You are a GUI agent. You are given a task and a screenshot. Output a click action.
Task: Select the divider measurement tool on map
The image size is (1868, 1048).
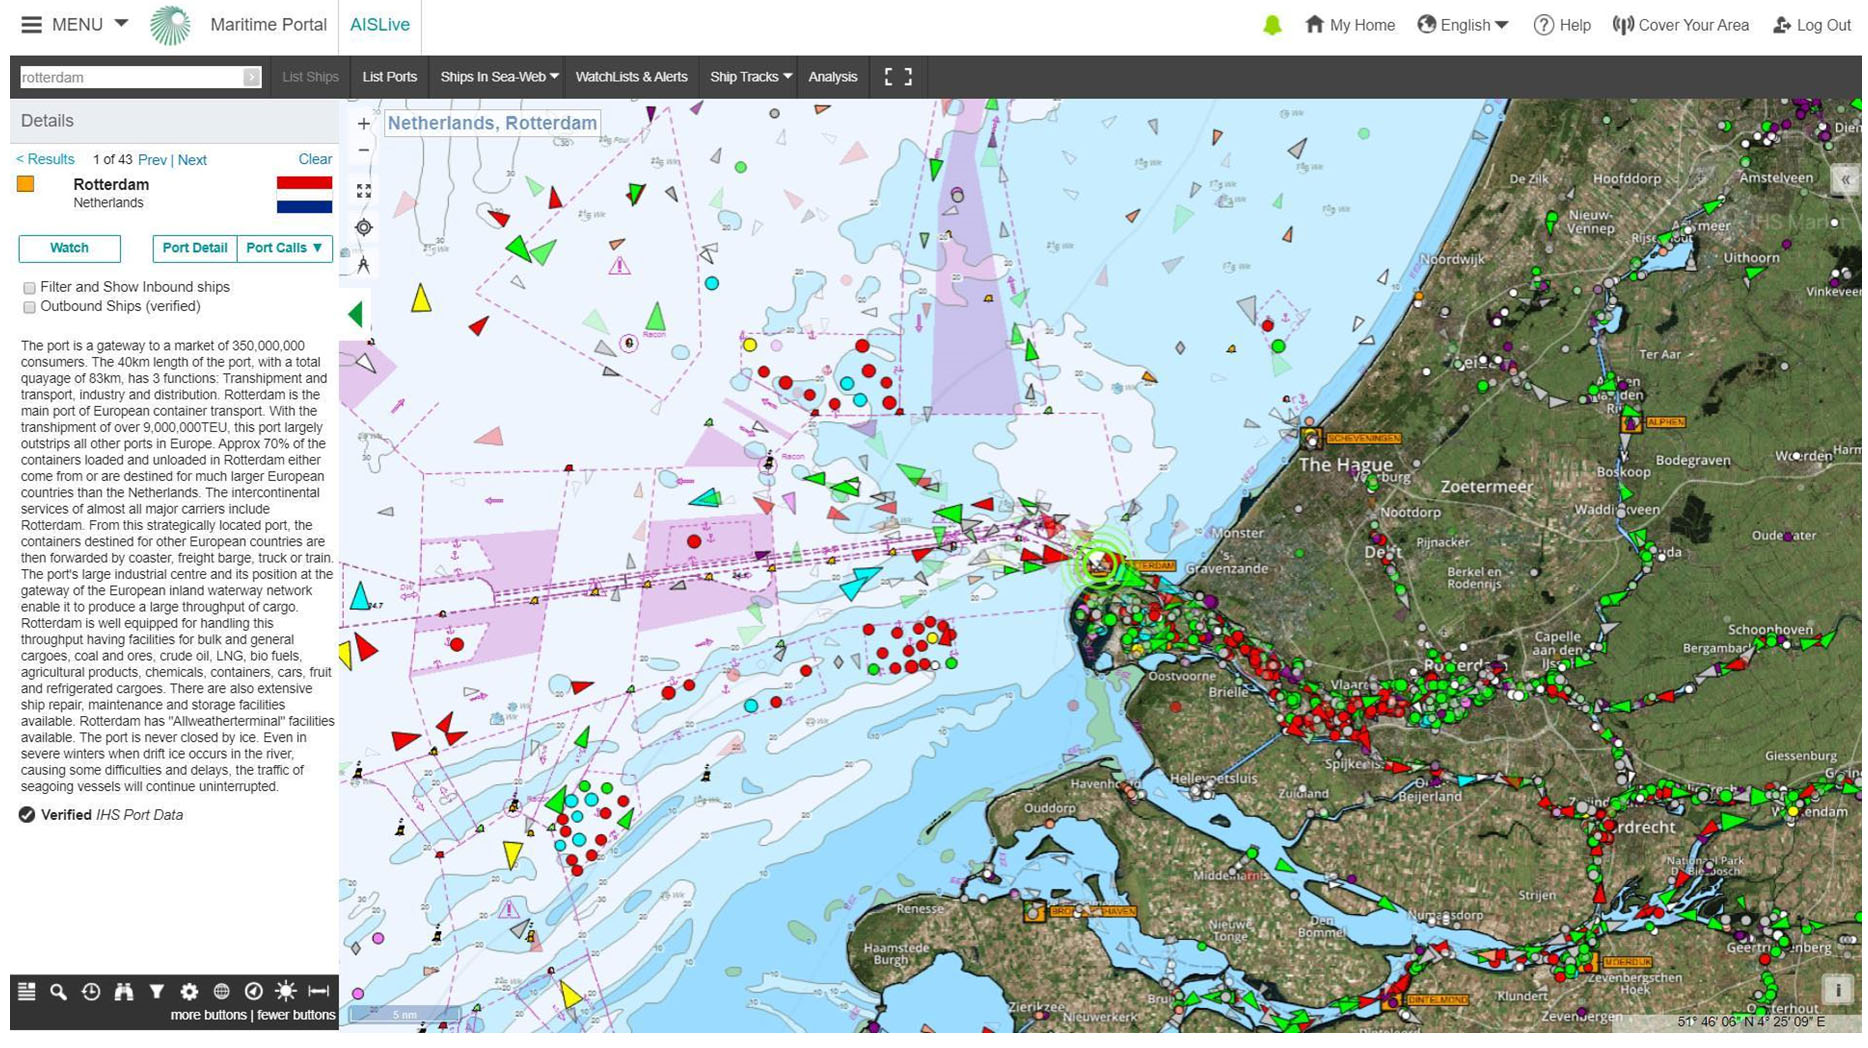(363, 265)
